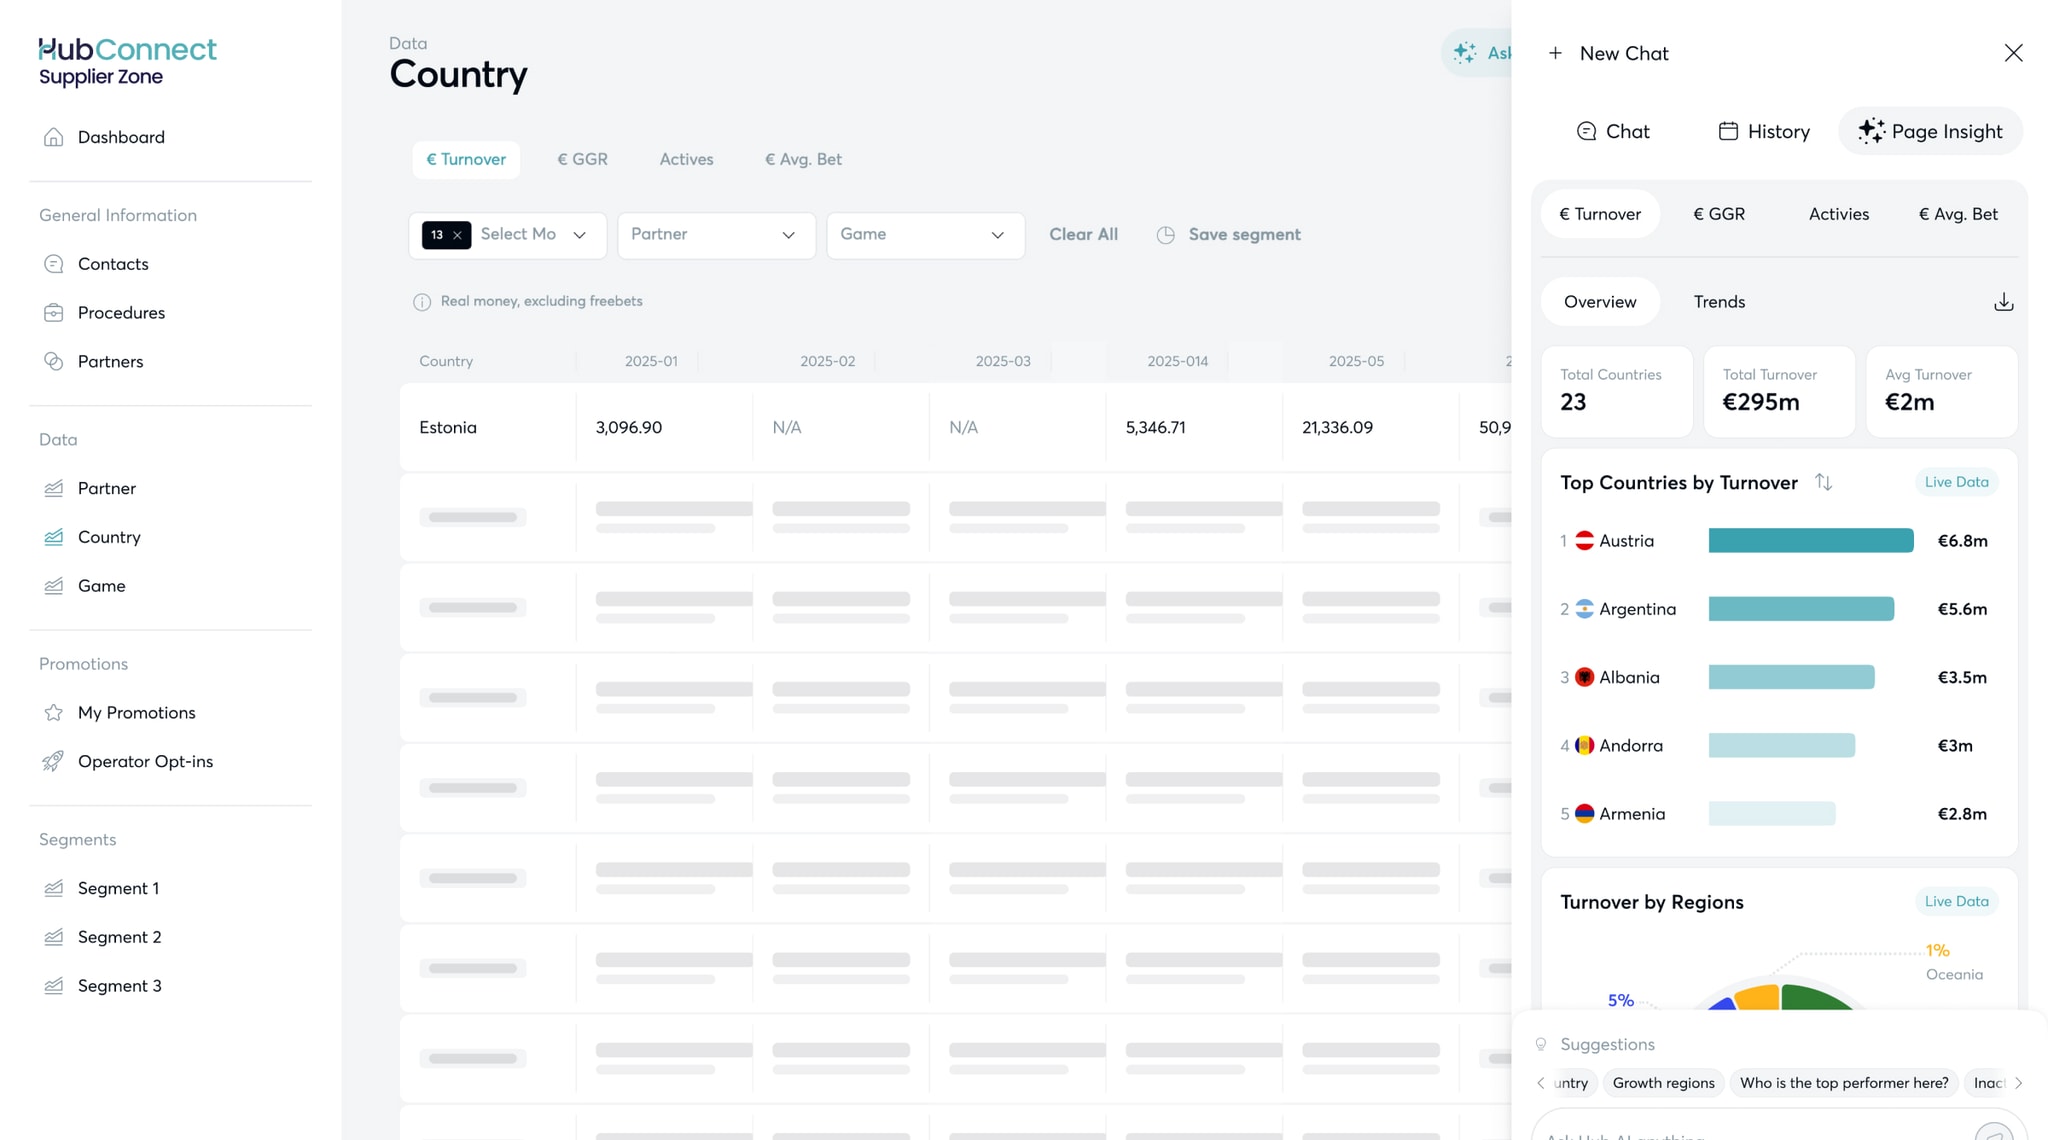Click Who is the top performer suggestion
The width and height of the screenshot is (2048, 1140).
1844,1083
